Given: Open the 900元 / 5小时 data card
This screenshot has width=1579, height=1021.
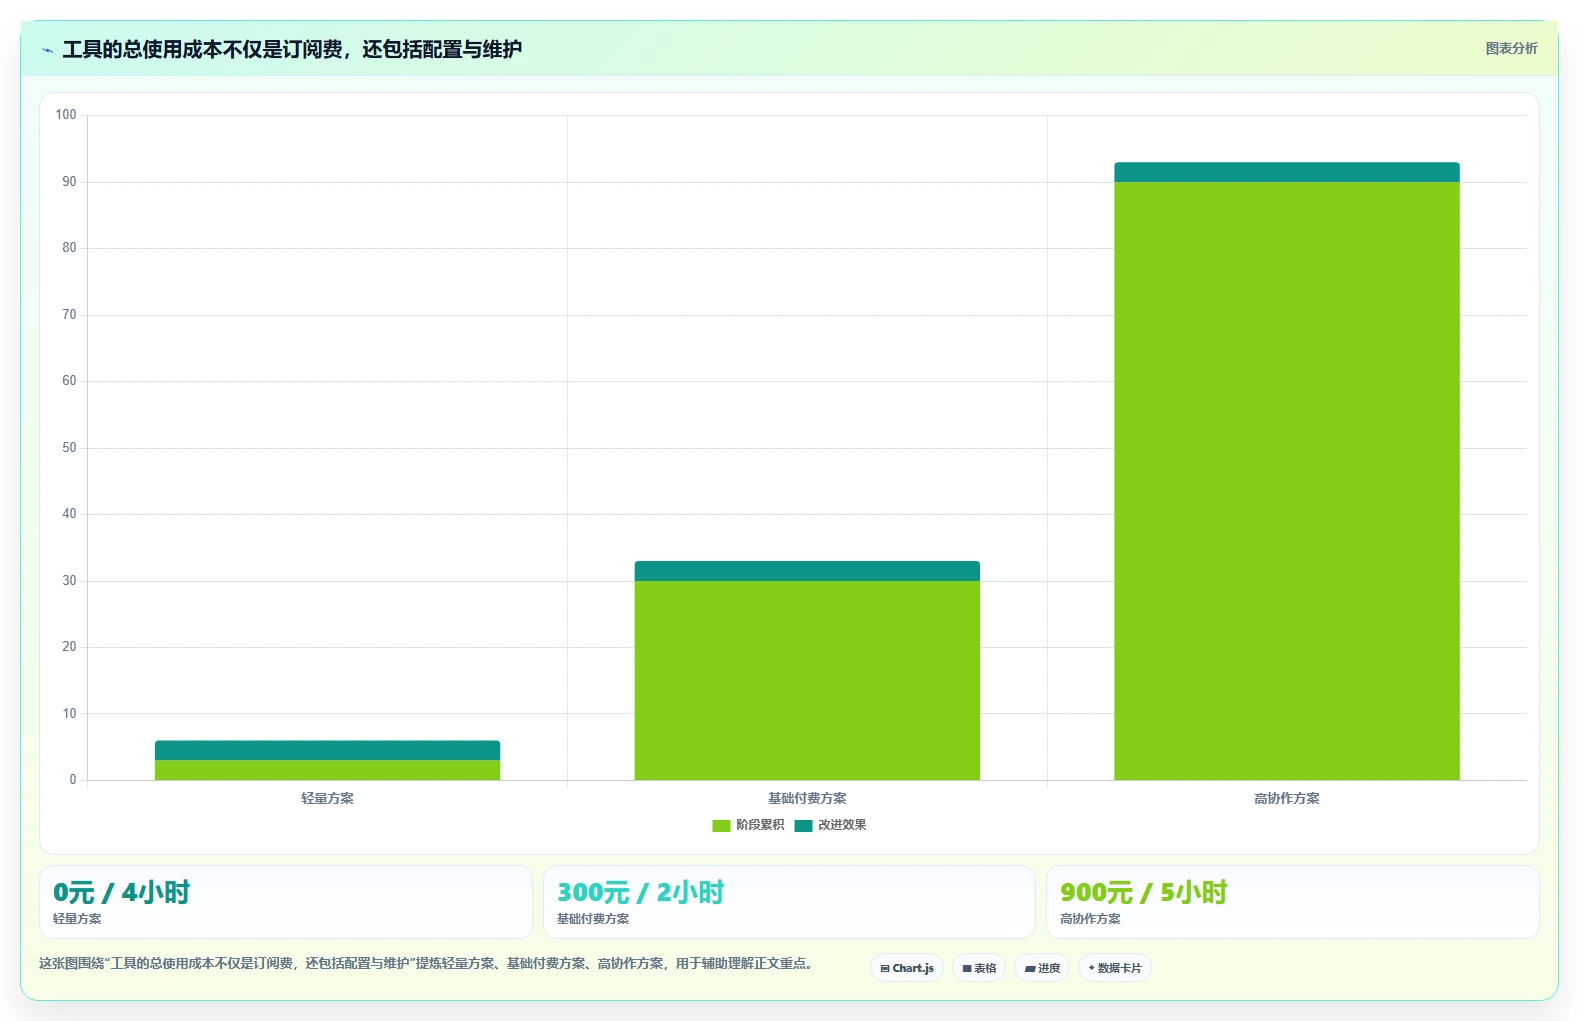Looking at the screenshot, I should 1292,902.
